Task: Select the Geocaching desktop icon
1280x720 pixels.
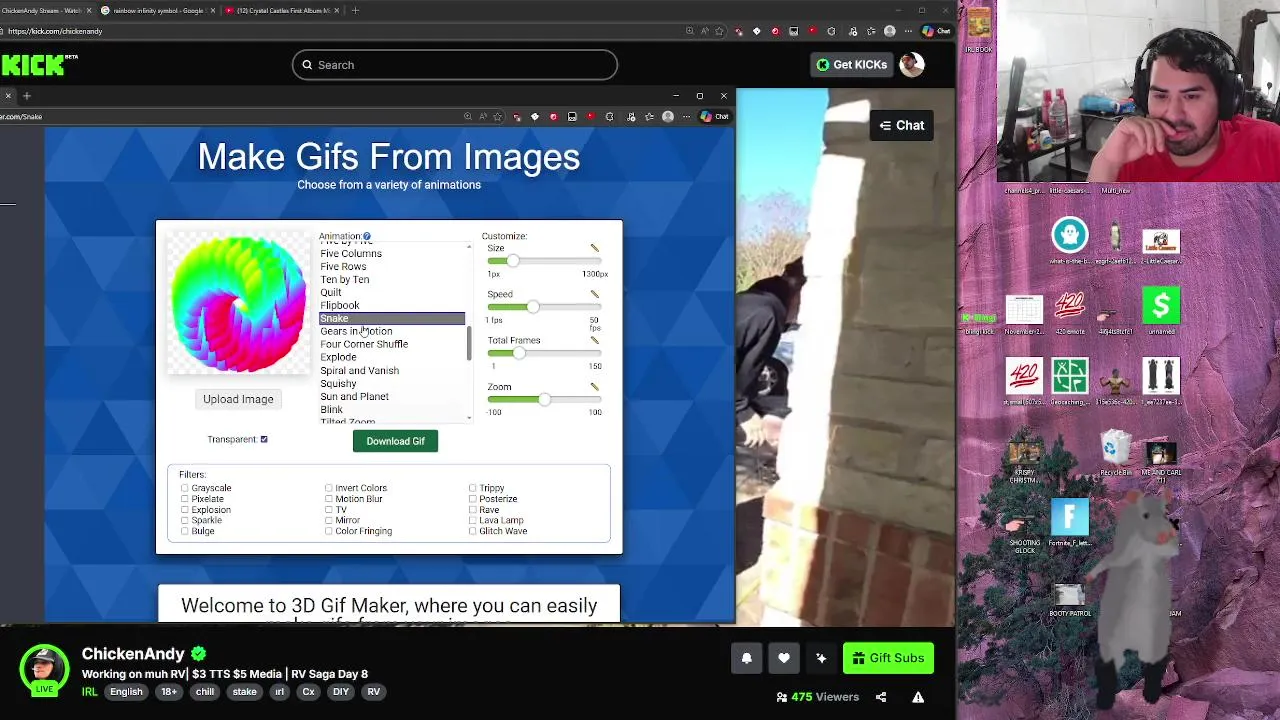Action: [x=1069, y=381]
